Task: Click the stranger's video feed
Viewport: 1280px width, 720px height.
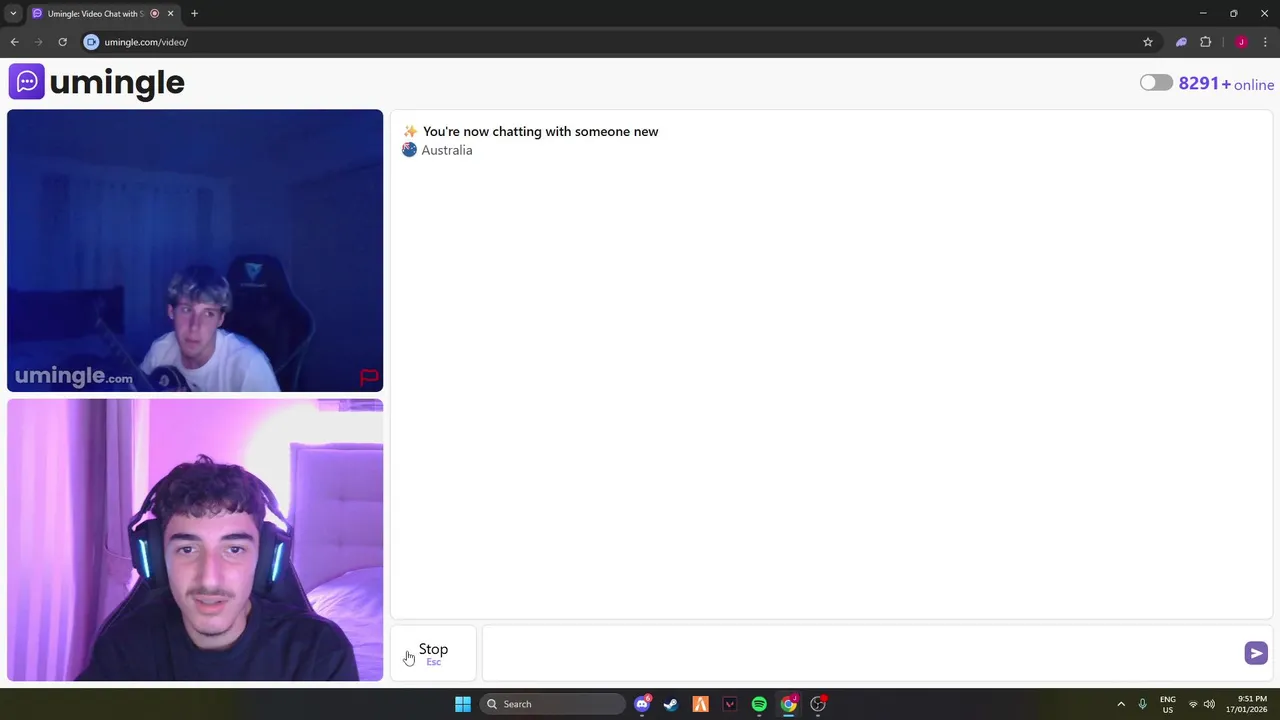Action: (195, 250)
